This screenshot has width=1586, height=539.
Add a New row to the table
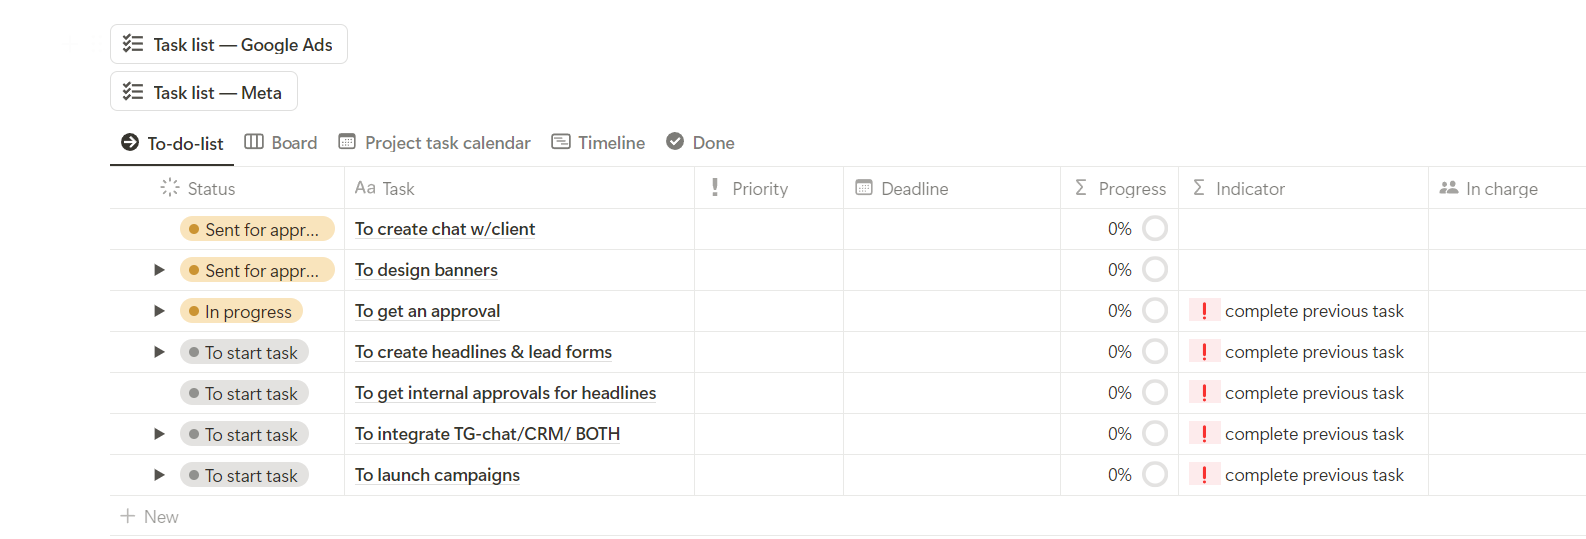150,517
